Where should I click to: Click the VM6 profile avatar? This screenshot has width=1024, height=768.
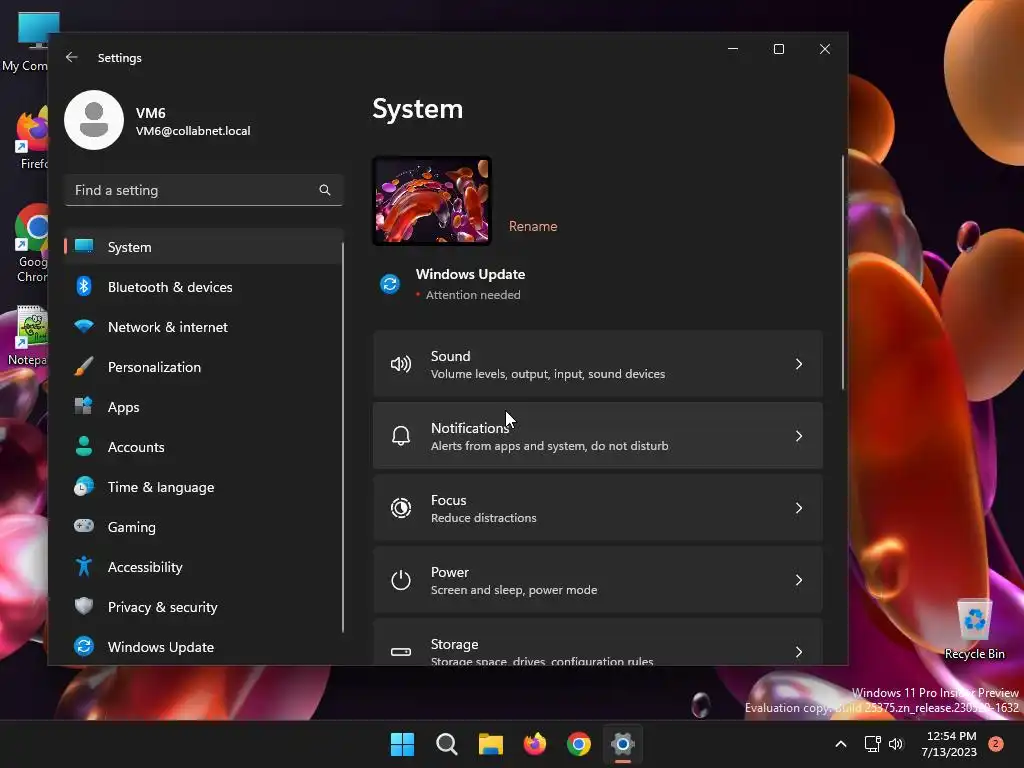(x=94, y=120)
